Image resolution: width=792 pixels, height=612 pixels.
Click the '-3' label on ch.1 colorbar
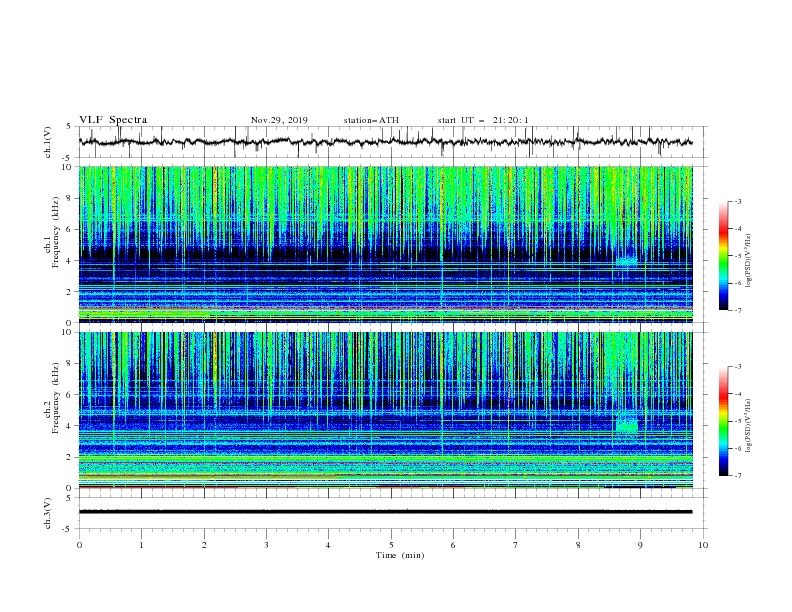pyautogui.click(x=737, y=201)
